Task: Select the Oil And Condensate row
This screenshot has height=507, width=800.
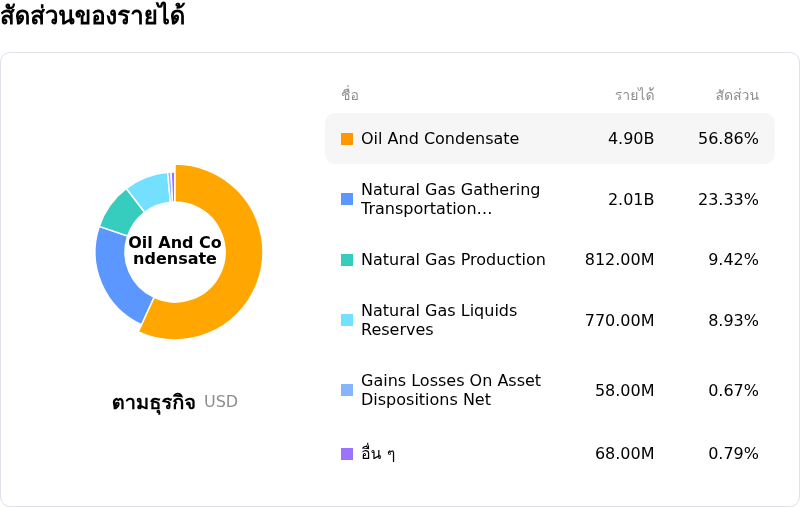Action: click(549, 139)
